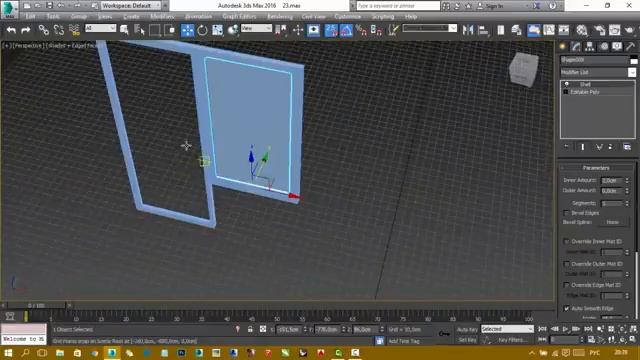Click the Mirror tool icon
This screenshot has height=360, width=640.
point(468,30)
